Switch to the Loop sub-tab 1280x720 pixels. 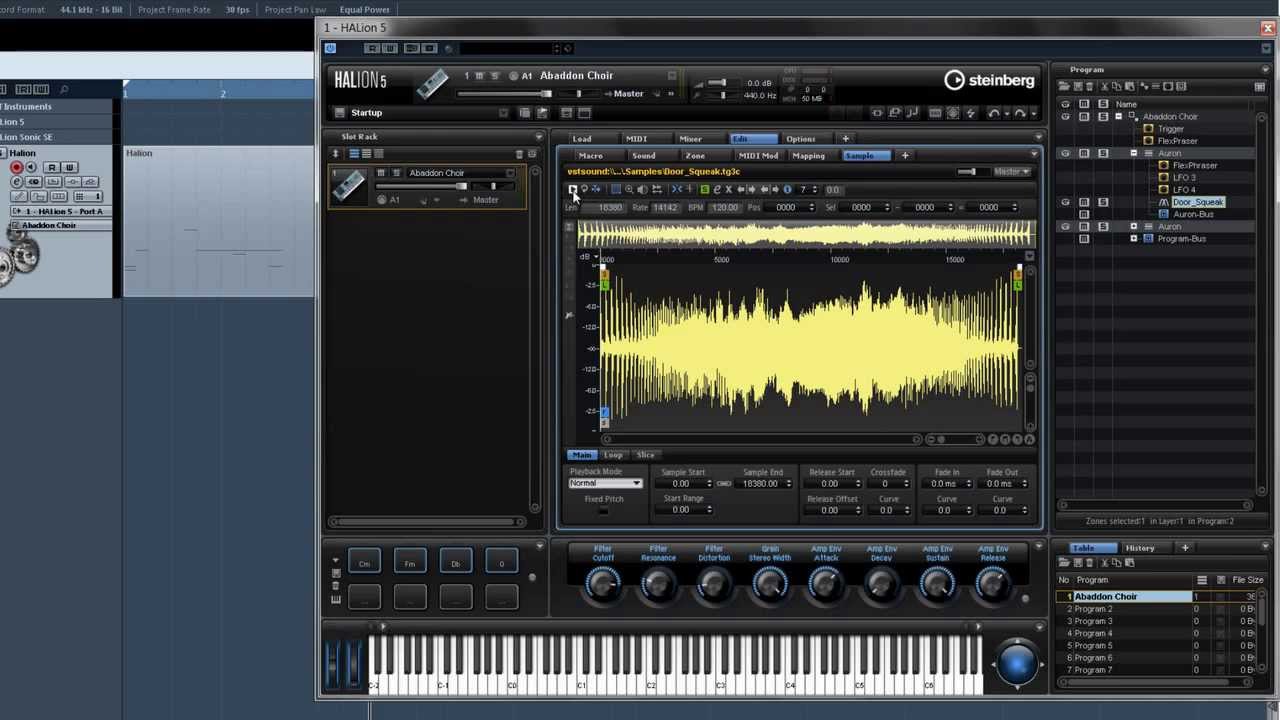click(613, 455)
